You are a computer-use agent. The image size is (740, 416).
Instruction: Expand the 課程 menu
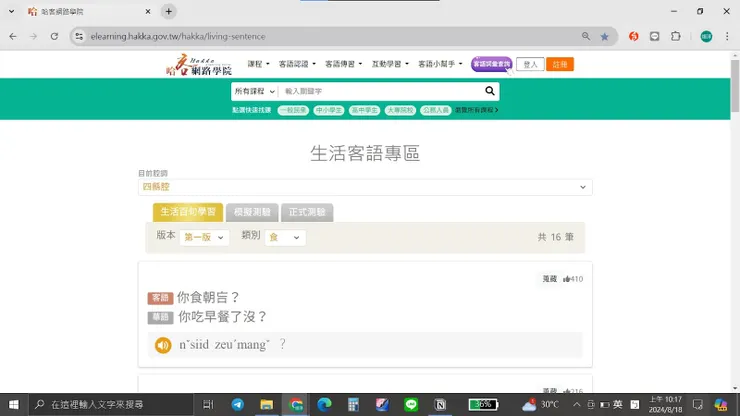click(258, 64)
